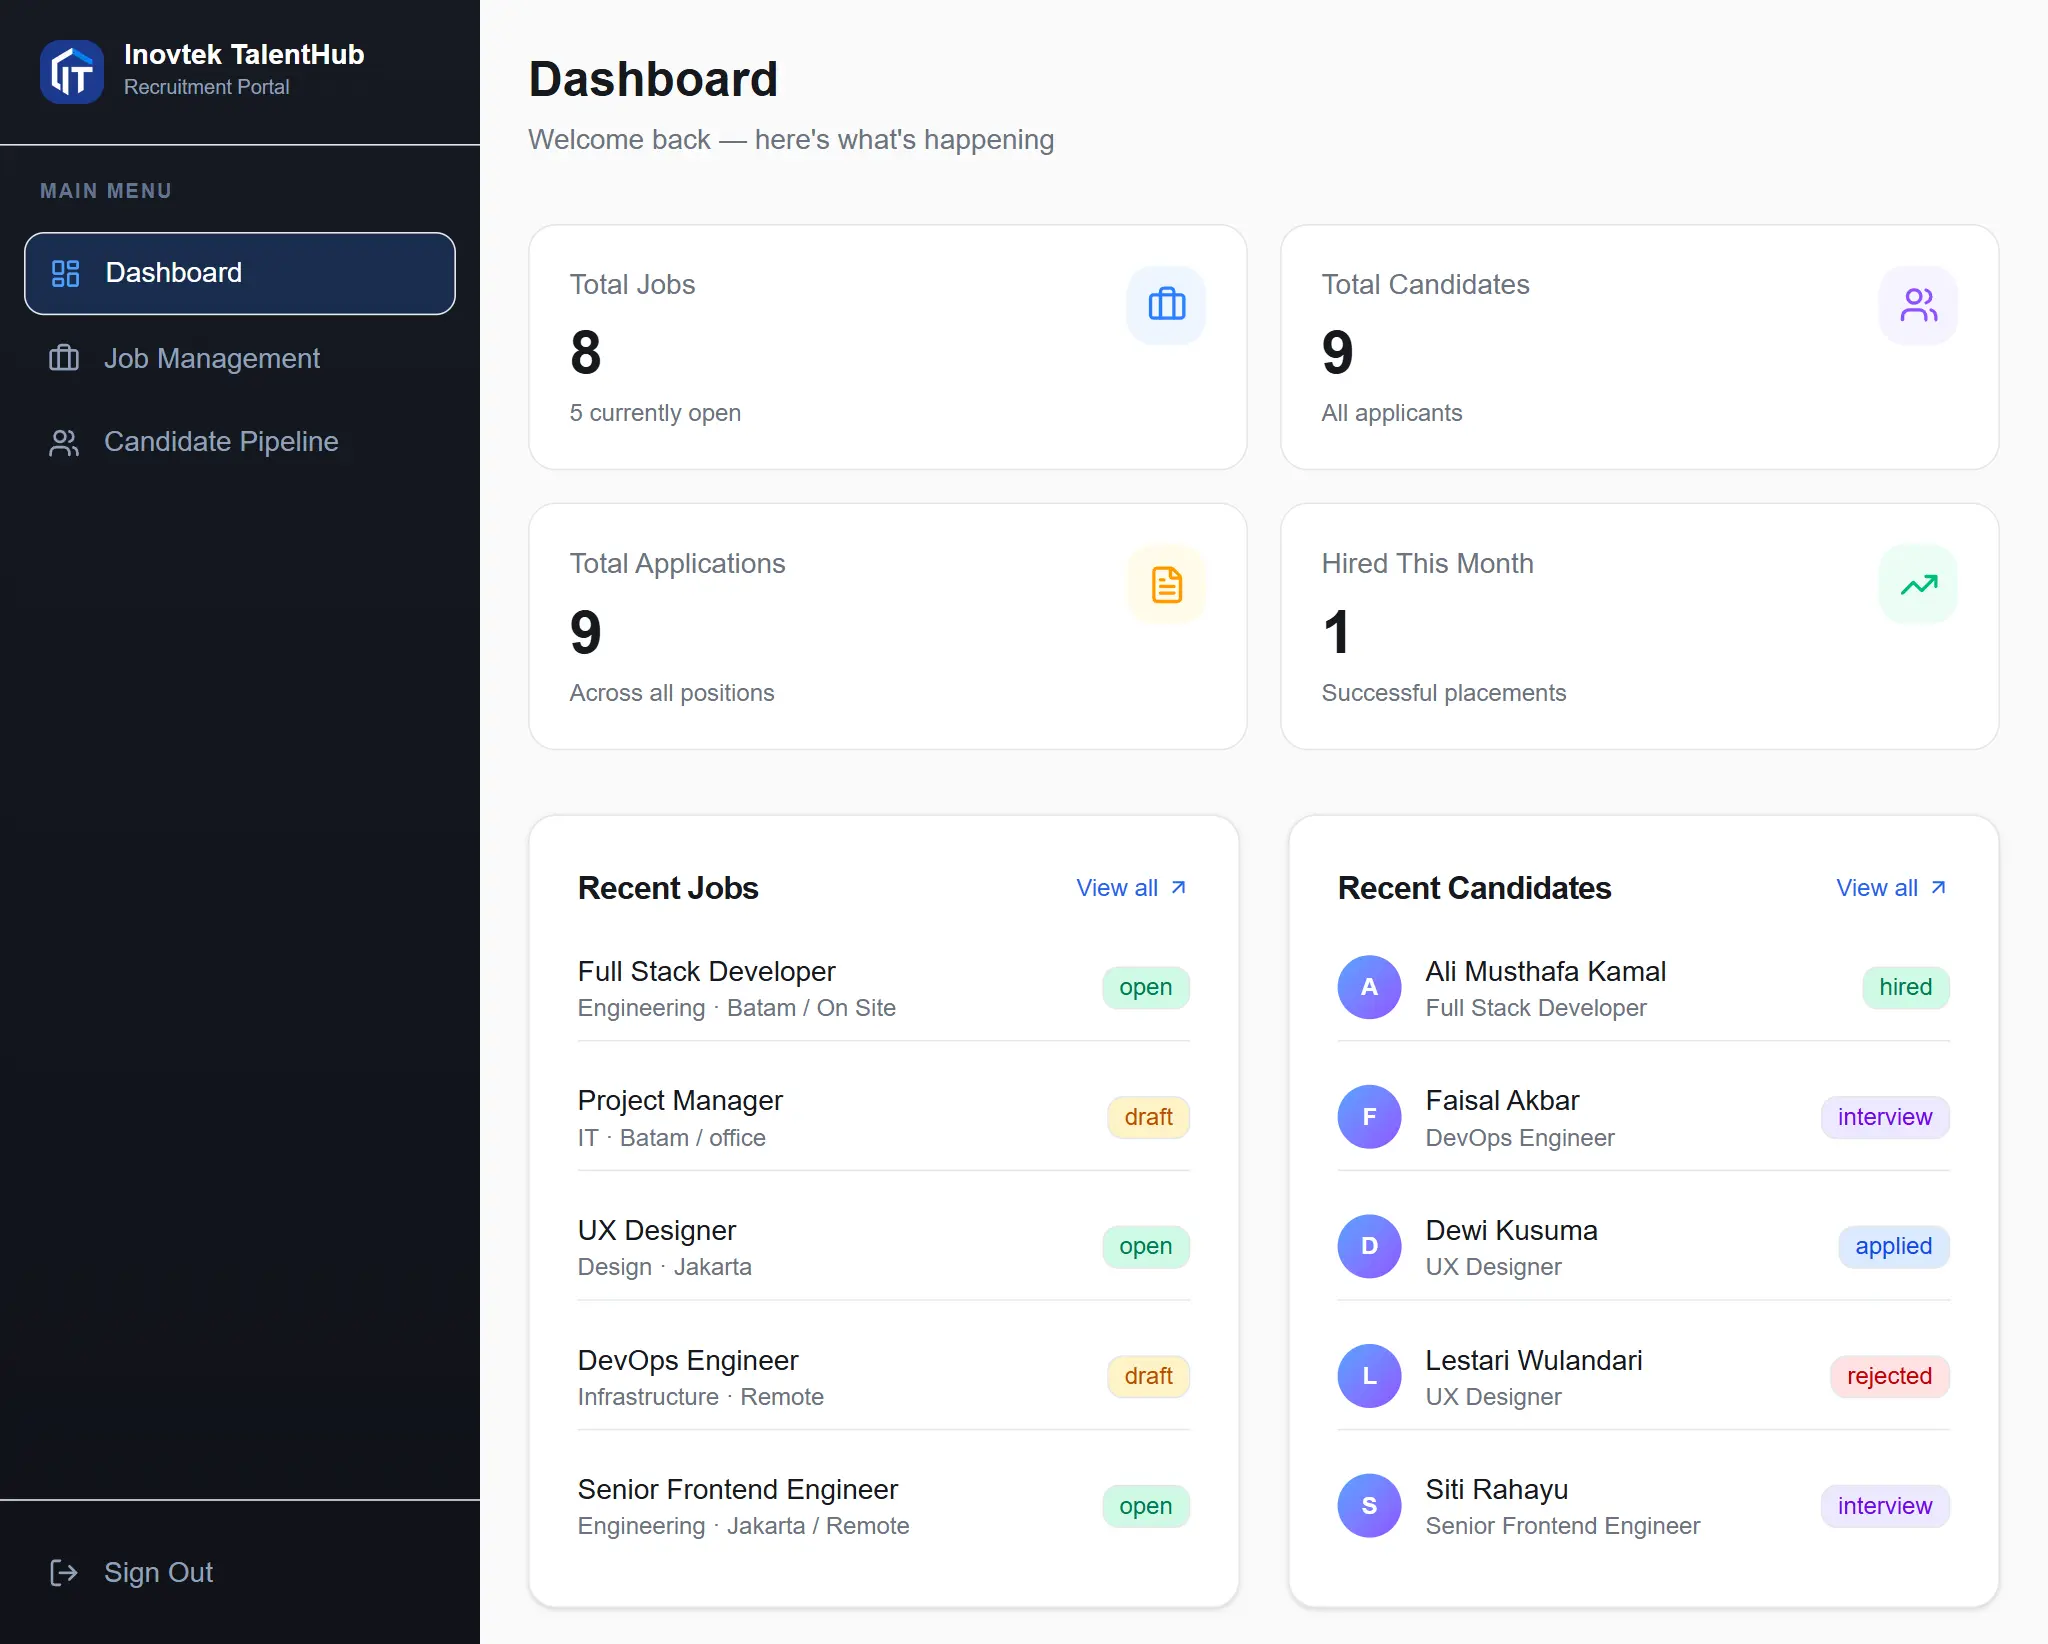Screen dimensions: 2048x1644
Task: Click the open badge for Full Stack Developer
Action: [1146, 987]
